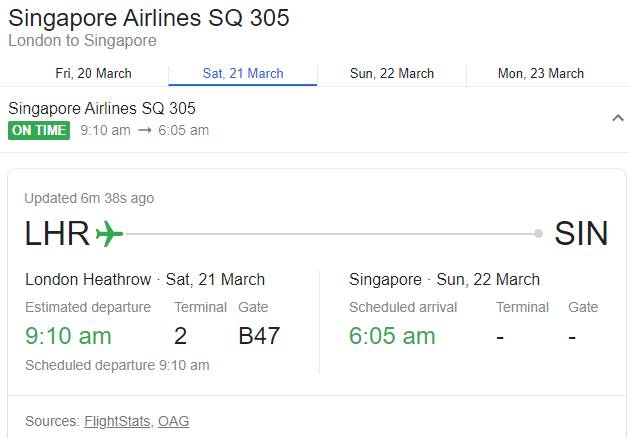This screenshot has height=438, width=630.
Task: Click the Singapore Airlines SQ 305 main heading
Action: click(x=149, y=18)
